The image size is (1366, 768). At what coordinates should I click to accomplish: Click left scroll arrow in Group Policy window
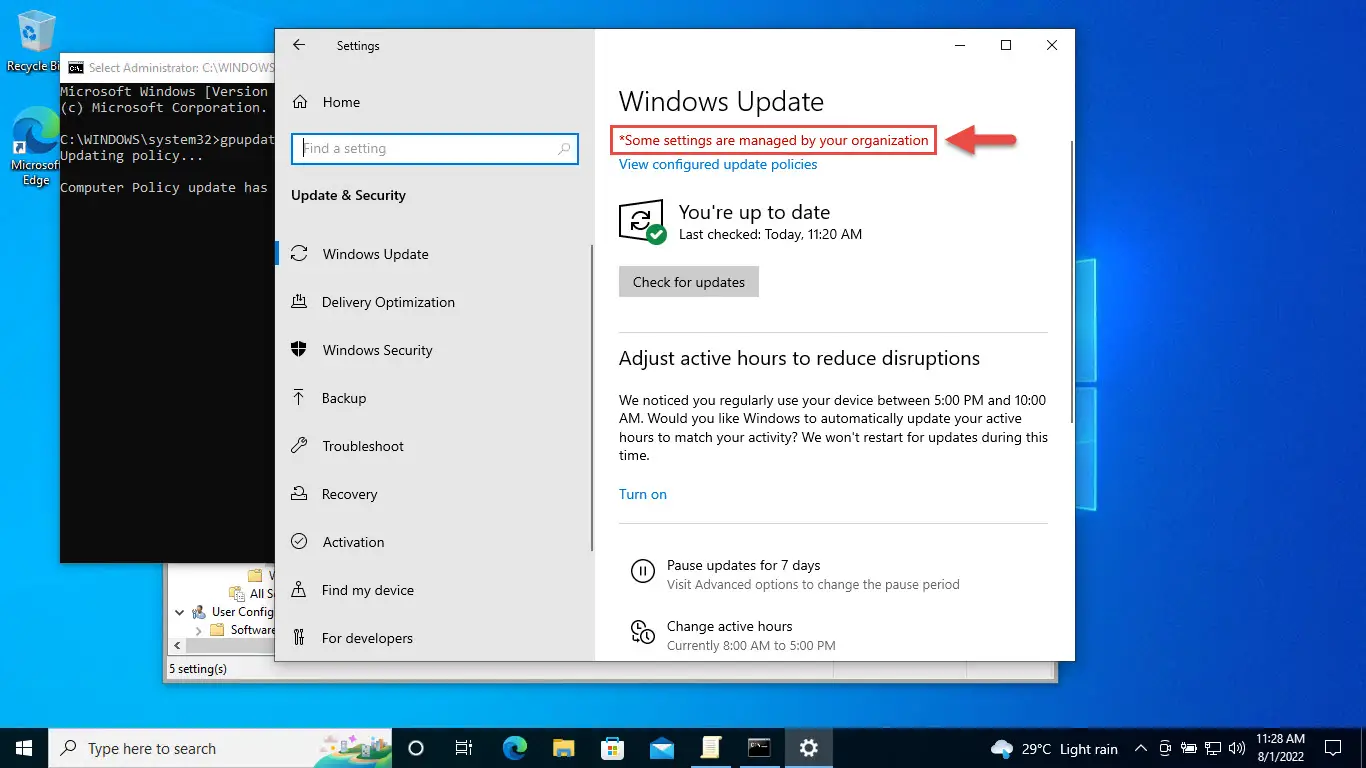point(175,647)
